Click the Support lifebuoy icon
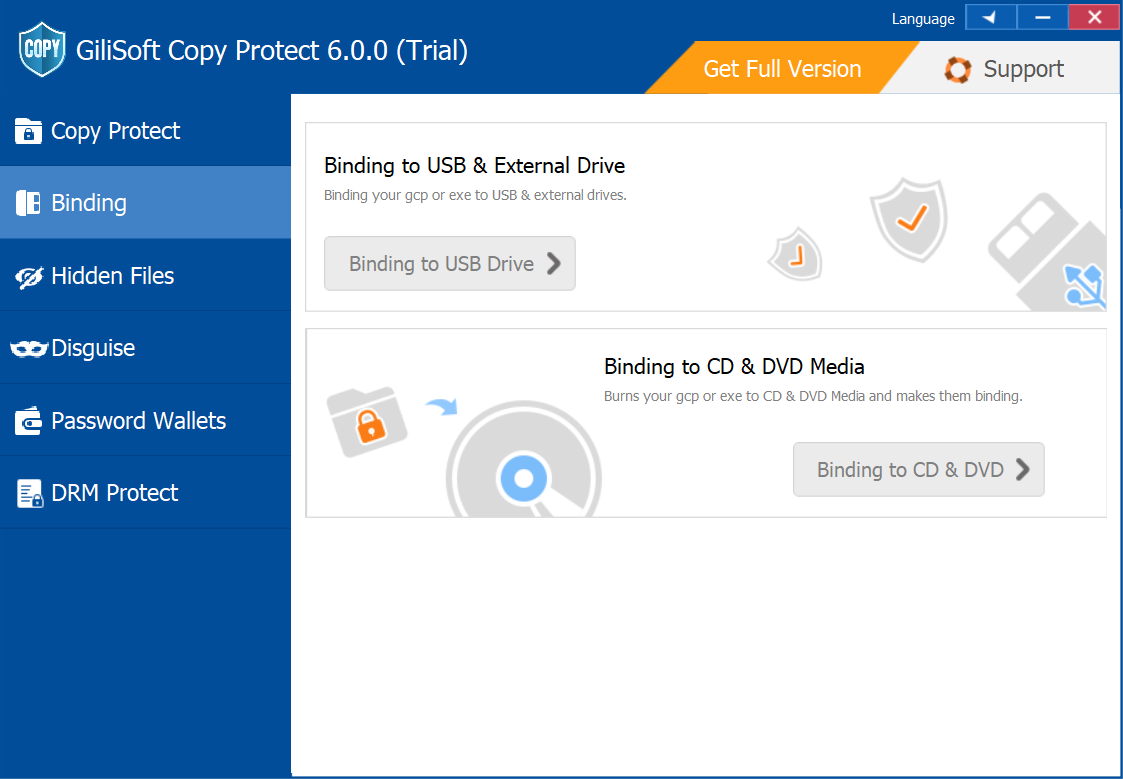 (x=958, y=69)
